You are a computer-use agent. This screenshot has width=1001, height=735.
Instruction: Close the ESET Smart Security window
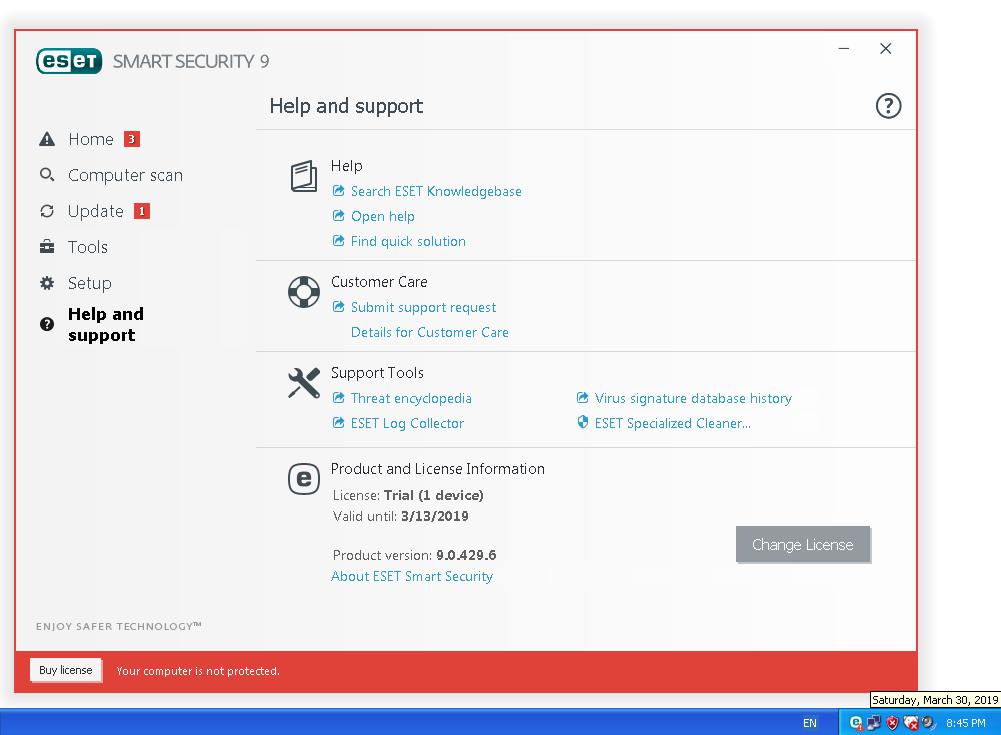tap(885, 49)
